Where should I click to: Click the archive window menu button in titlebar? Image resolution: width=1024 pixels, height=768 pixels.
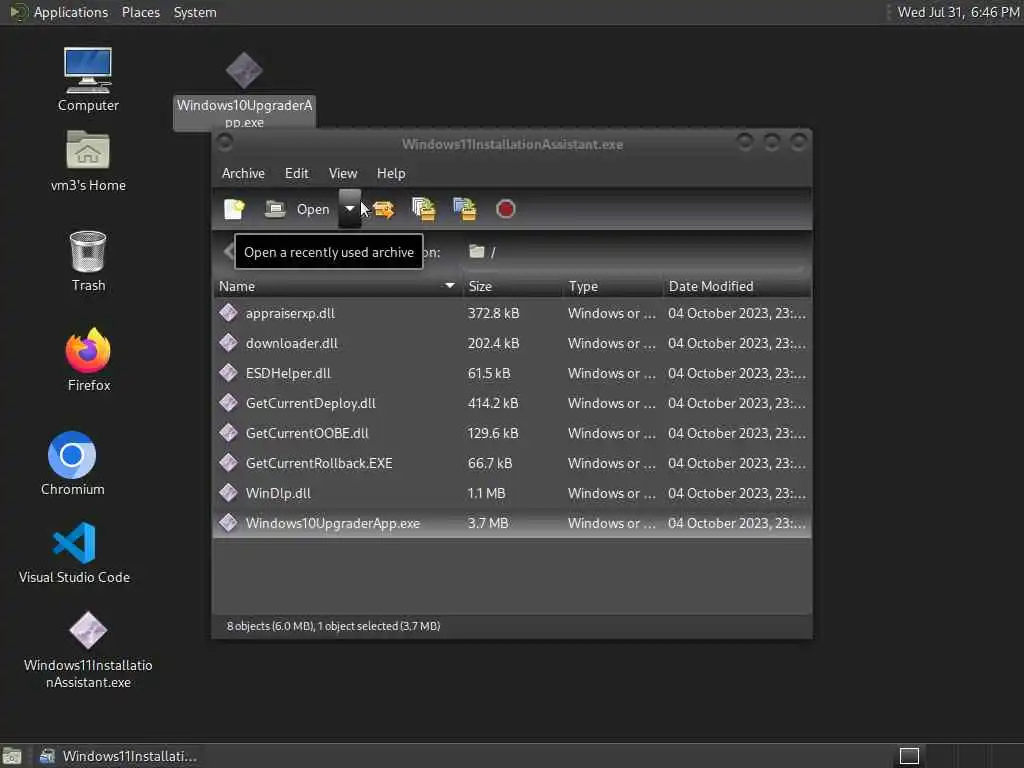click(225, 142)
